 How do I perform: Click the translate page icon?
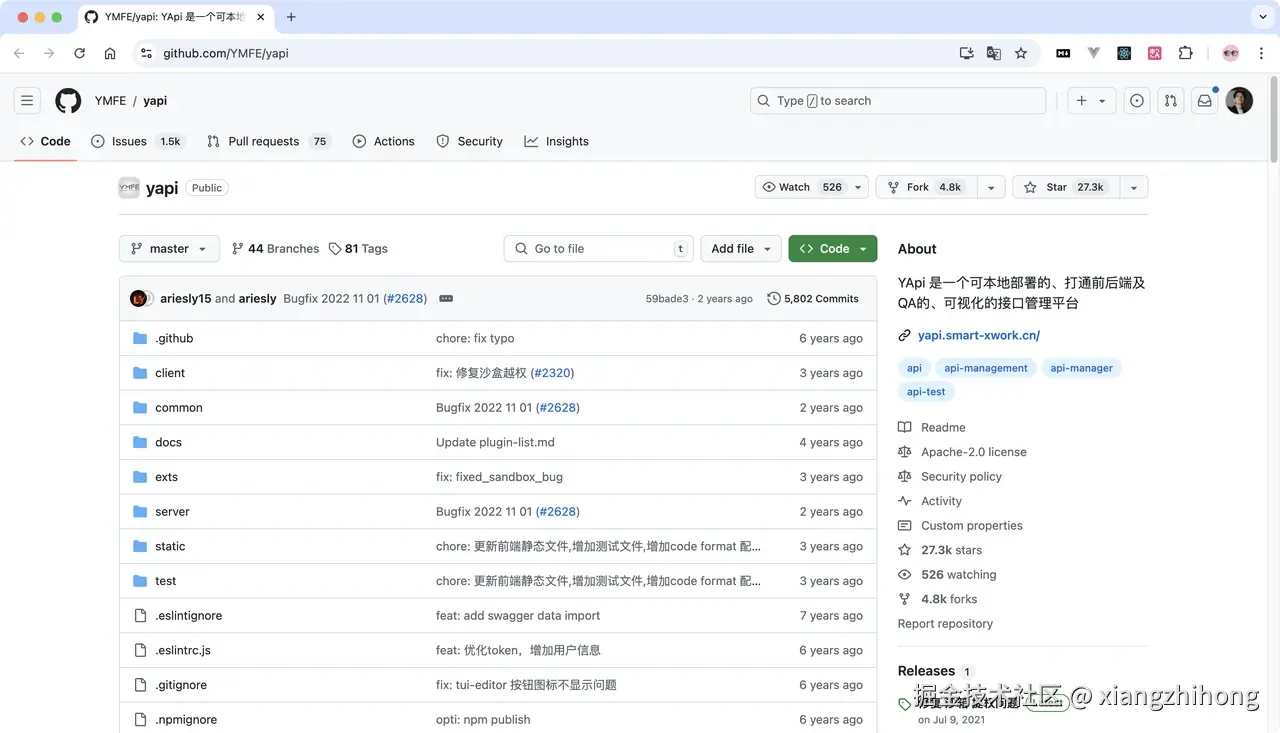click(994, 53)
